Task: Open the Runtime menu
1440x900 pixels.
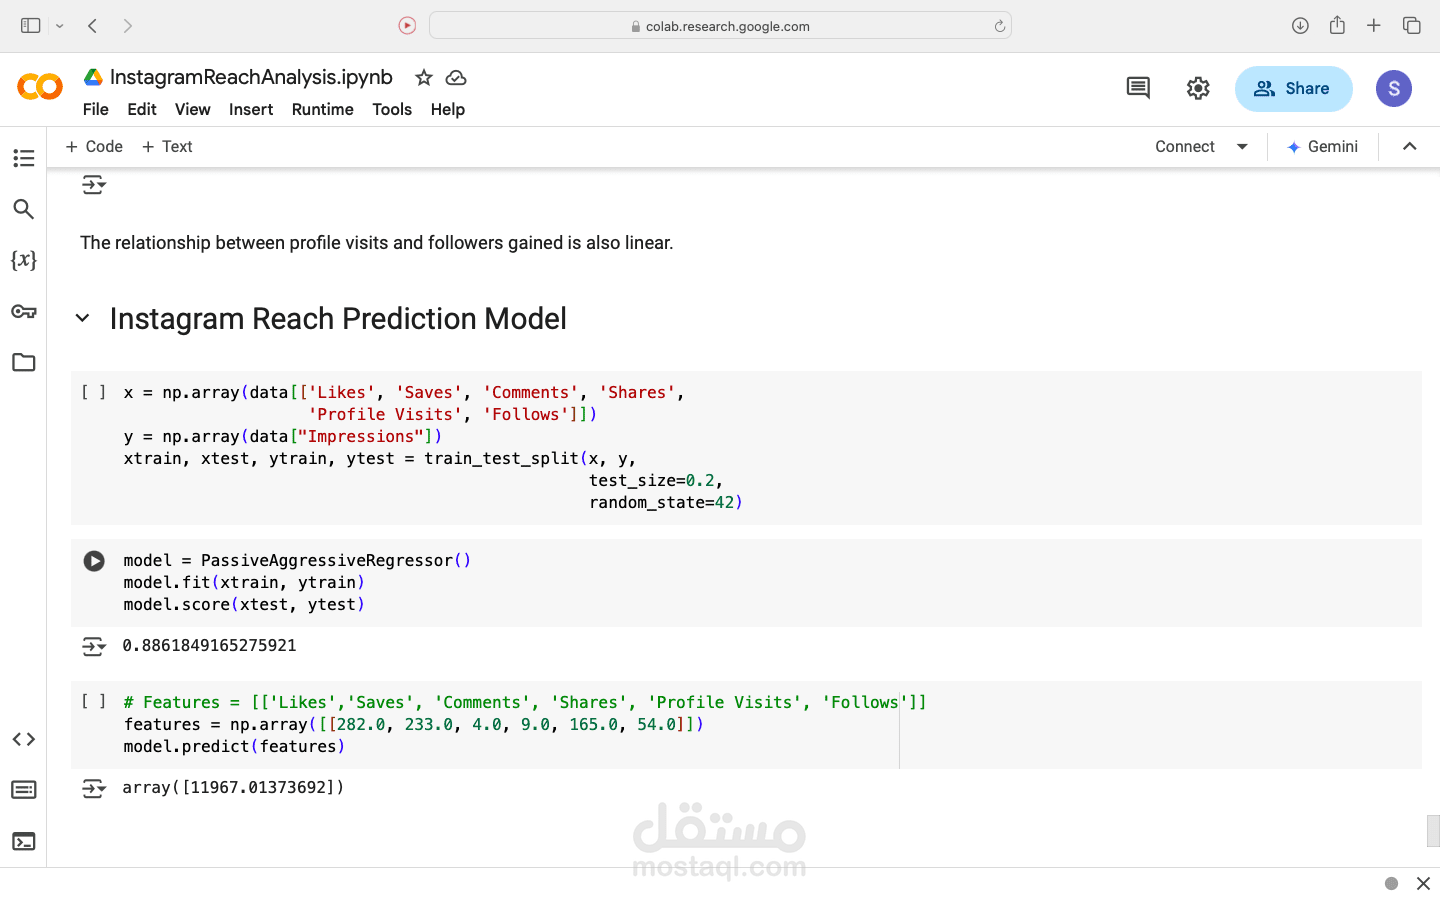Action: click(322, 109)
